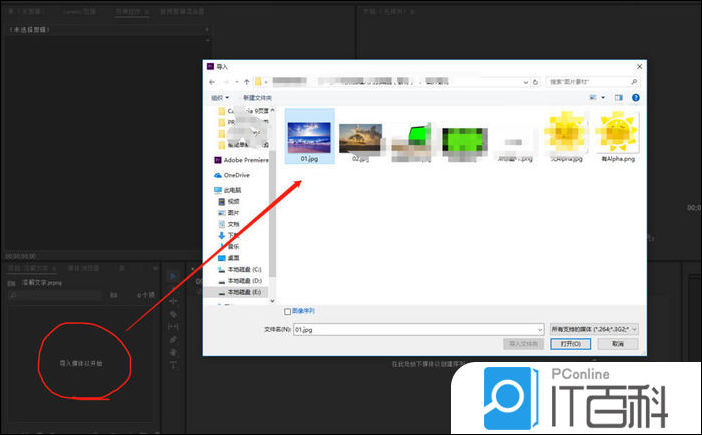Select the Hand tool in the toolbar
The image size is (702, 435).
pyautogui.click(x=172, y=352)
